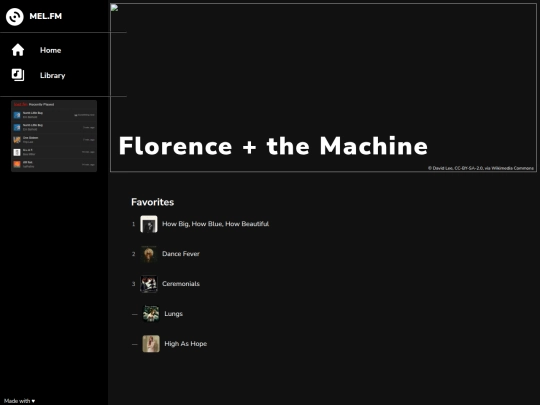Select the 'Ceremonials' title
This screenshot has width=540, height=405.
coord(181,284)
